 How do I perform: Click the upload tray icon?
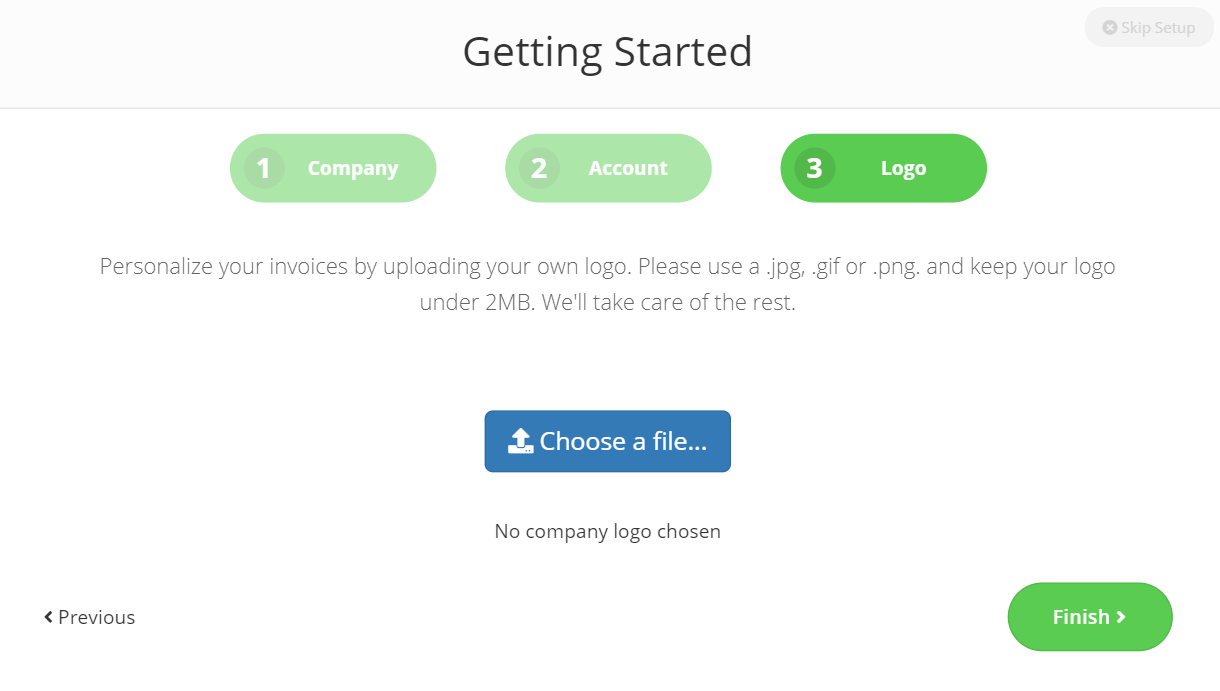[521, 441]
